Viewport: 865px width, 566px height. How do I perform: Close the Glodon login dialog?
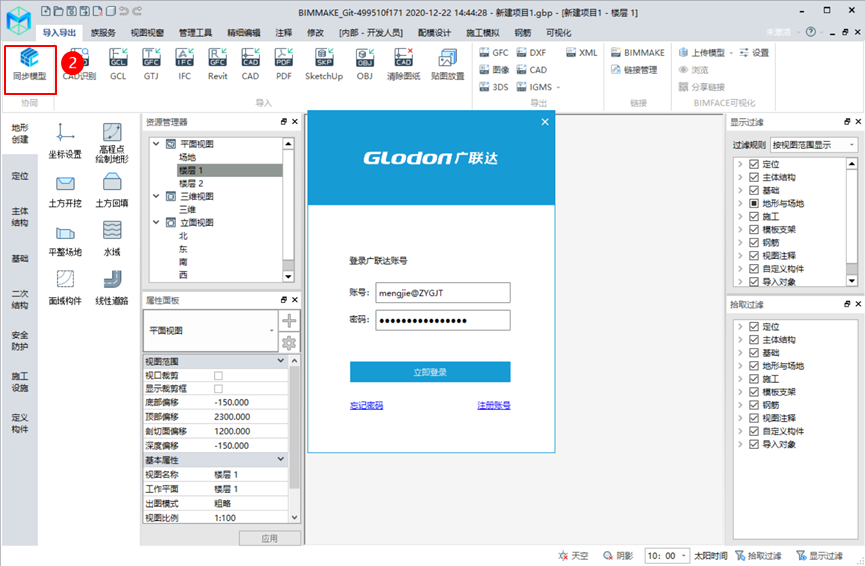tap(545, 122)
